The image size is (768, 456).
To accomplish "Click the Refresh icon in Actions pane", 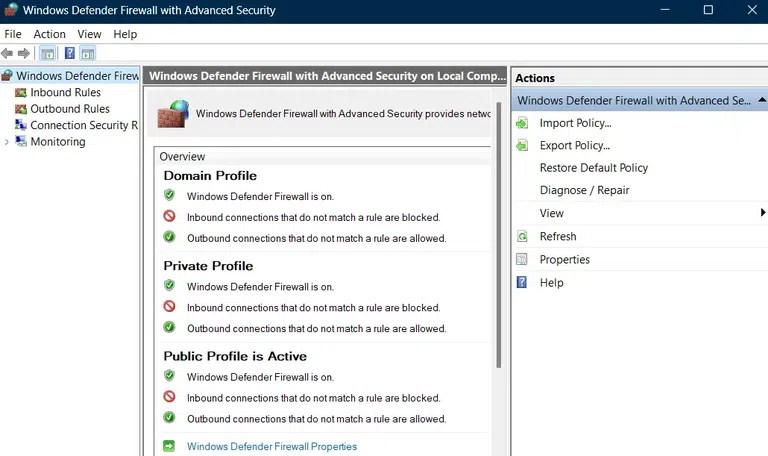I will (x=522, y=237).
